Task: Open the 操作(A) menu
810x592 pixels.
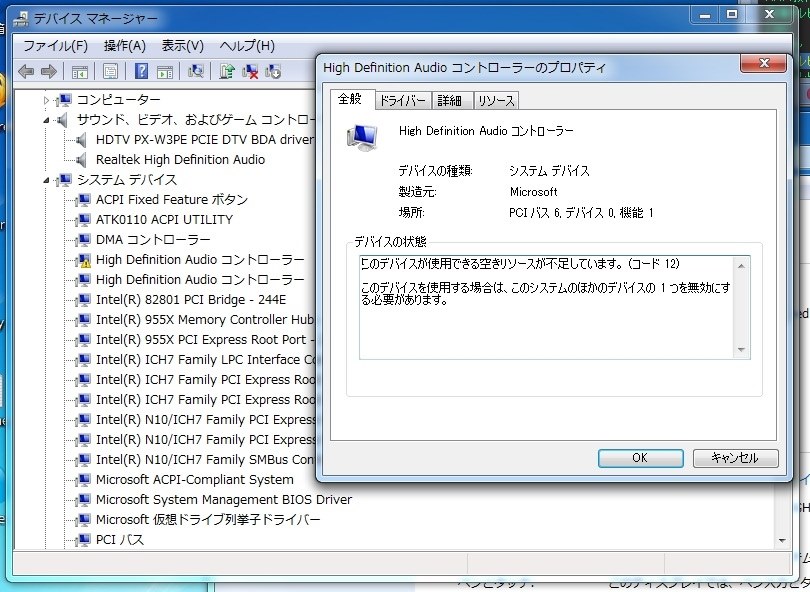Action: [124, 46]
